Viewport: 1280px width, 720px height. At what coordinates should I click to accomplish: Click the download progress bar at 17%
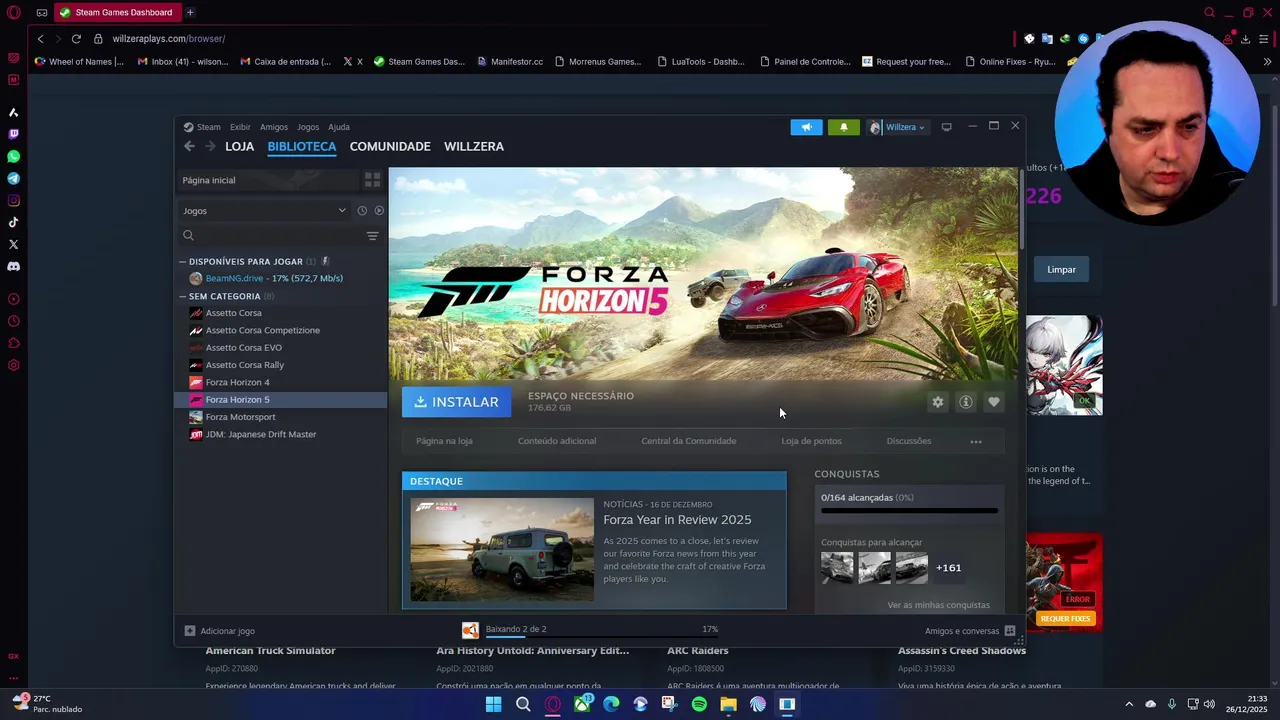(602, 636)
